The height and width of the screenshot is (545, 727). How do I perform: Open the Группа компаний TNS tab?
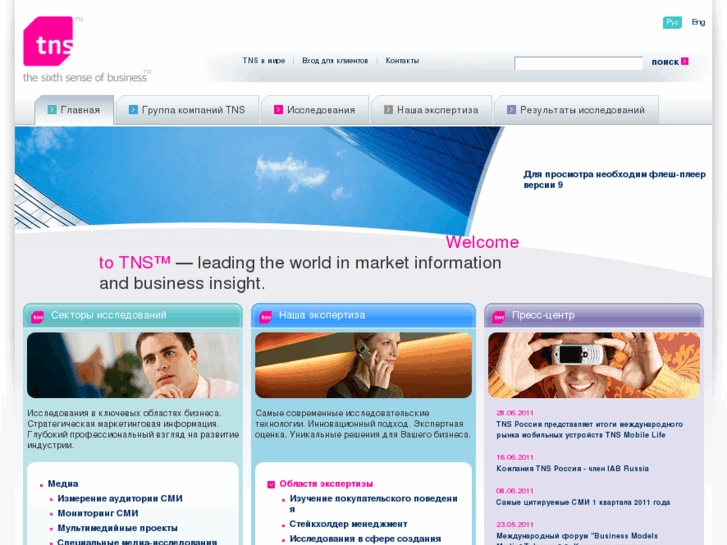click(187, 110)
